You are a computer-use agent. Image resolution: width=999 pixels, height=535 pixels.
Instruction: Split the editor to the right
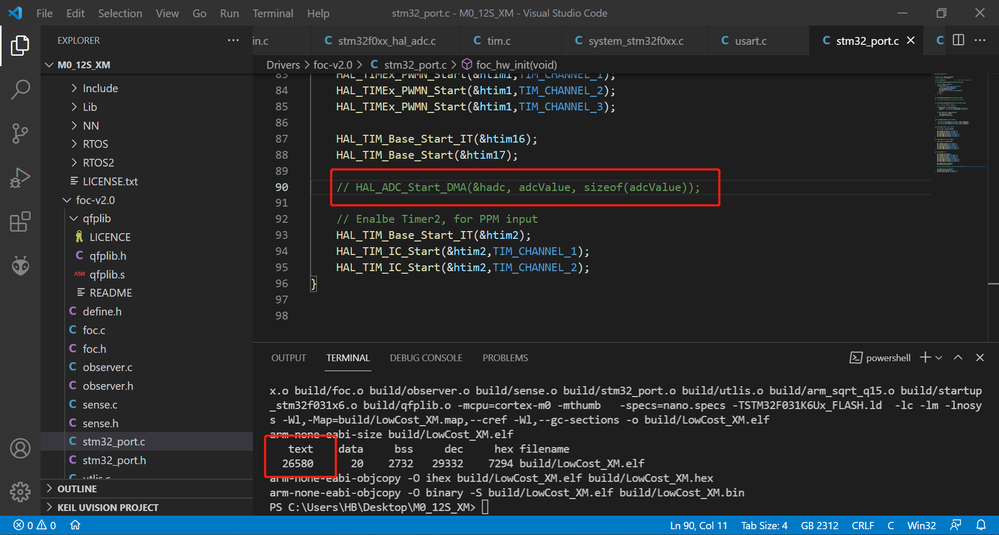click(x=958, y=40)
